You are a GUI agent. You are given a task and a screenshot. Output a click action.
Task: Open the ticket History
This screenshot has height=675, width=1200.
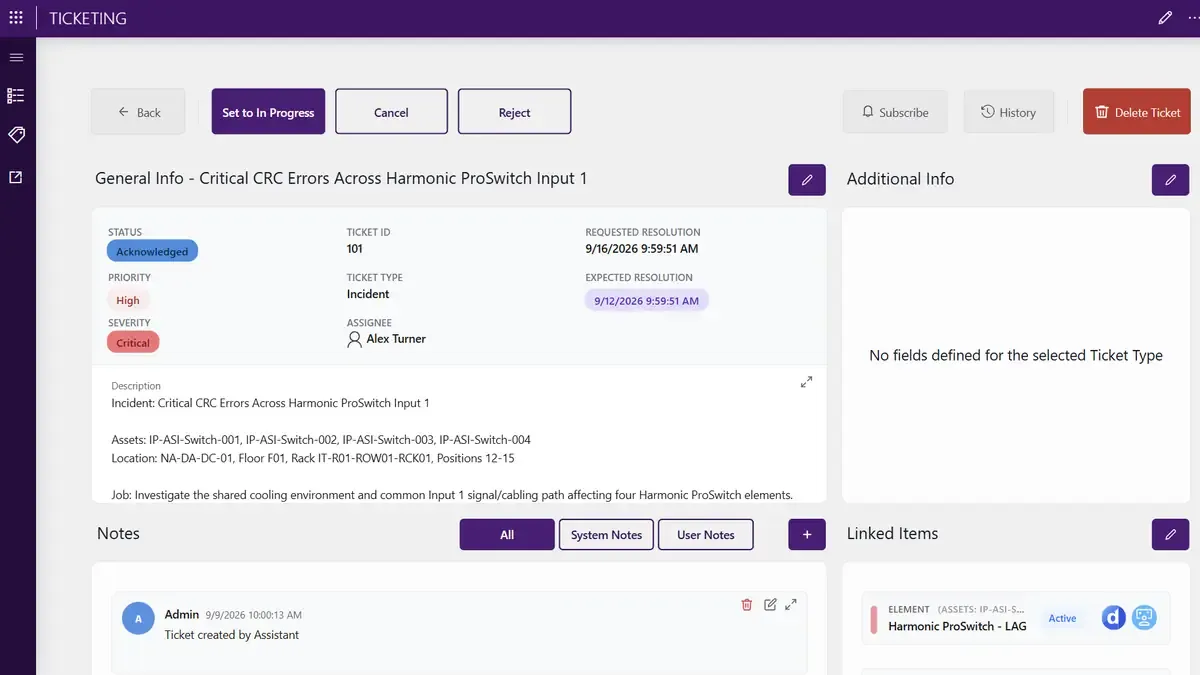[1008, 112]
